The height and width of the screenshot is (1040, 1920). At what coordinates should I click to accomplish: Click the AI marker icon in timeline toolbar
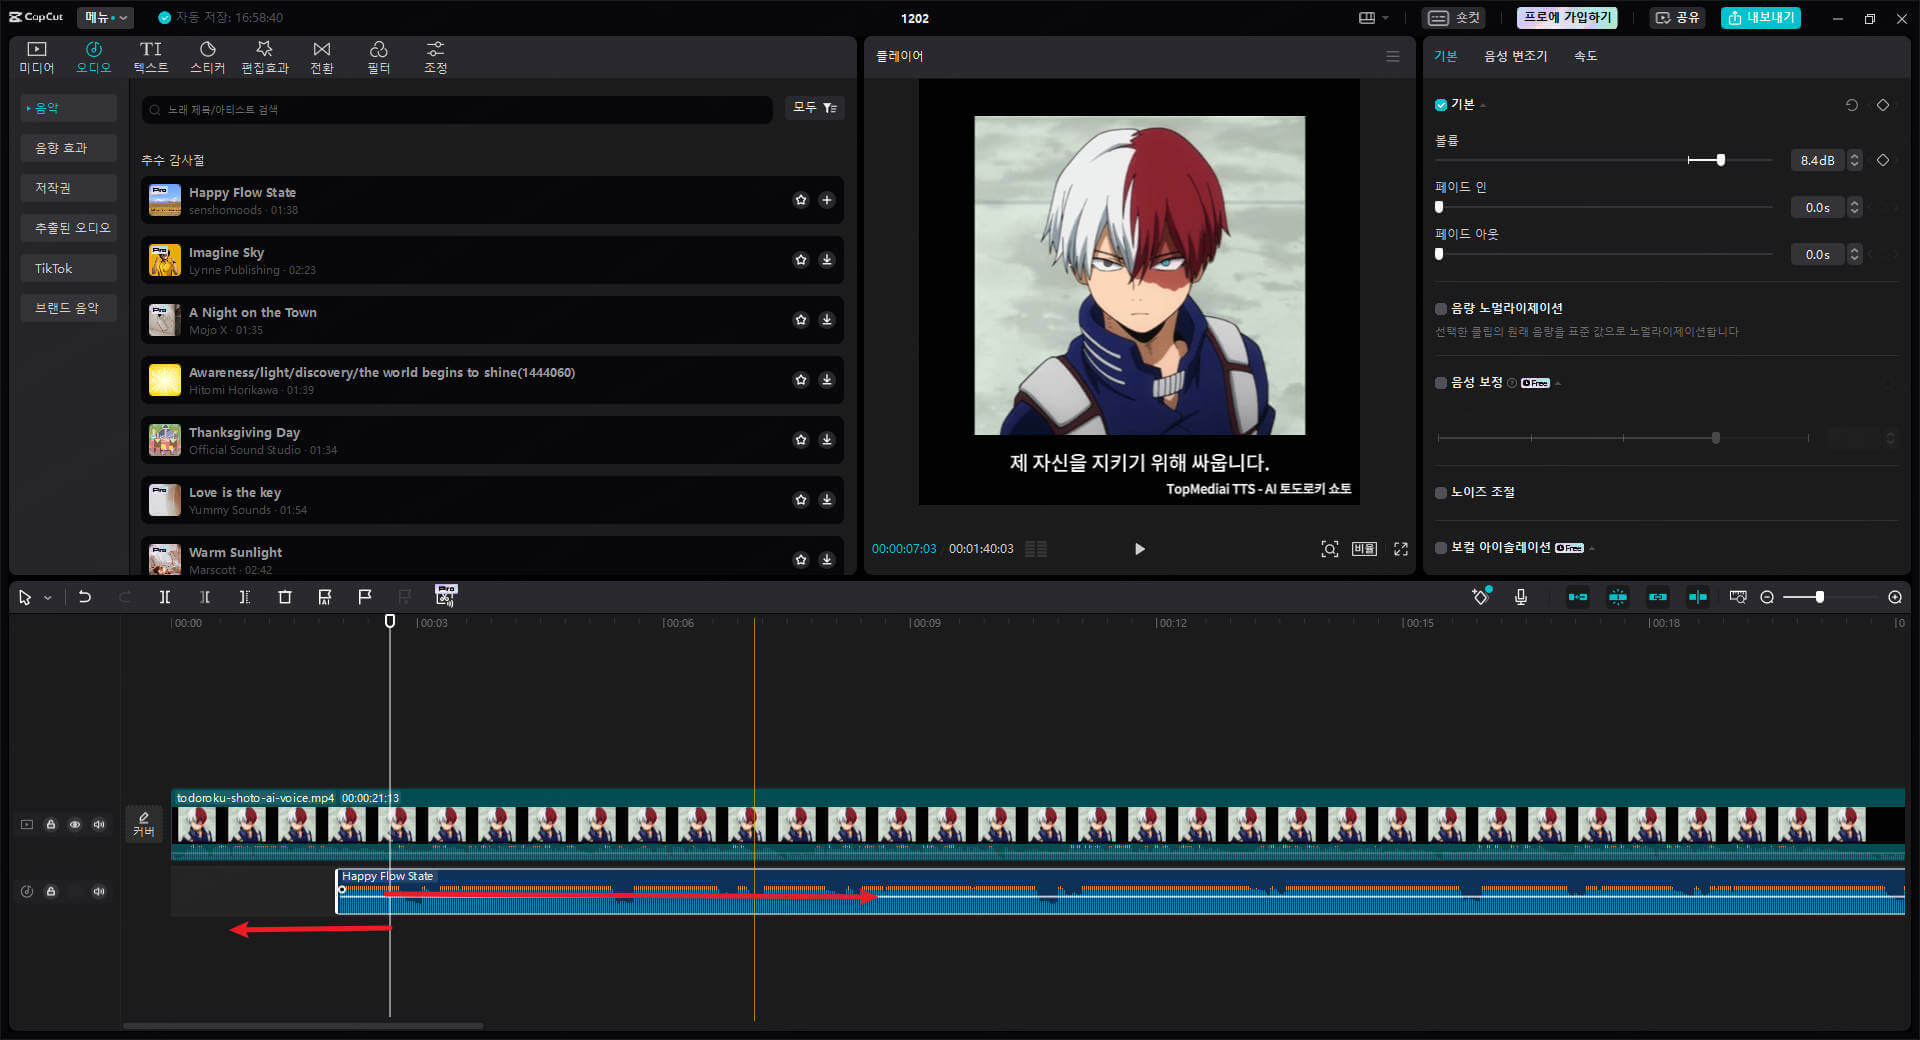coord(325,597)
